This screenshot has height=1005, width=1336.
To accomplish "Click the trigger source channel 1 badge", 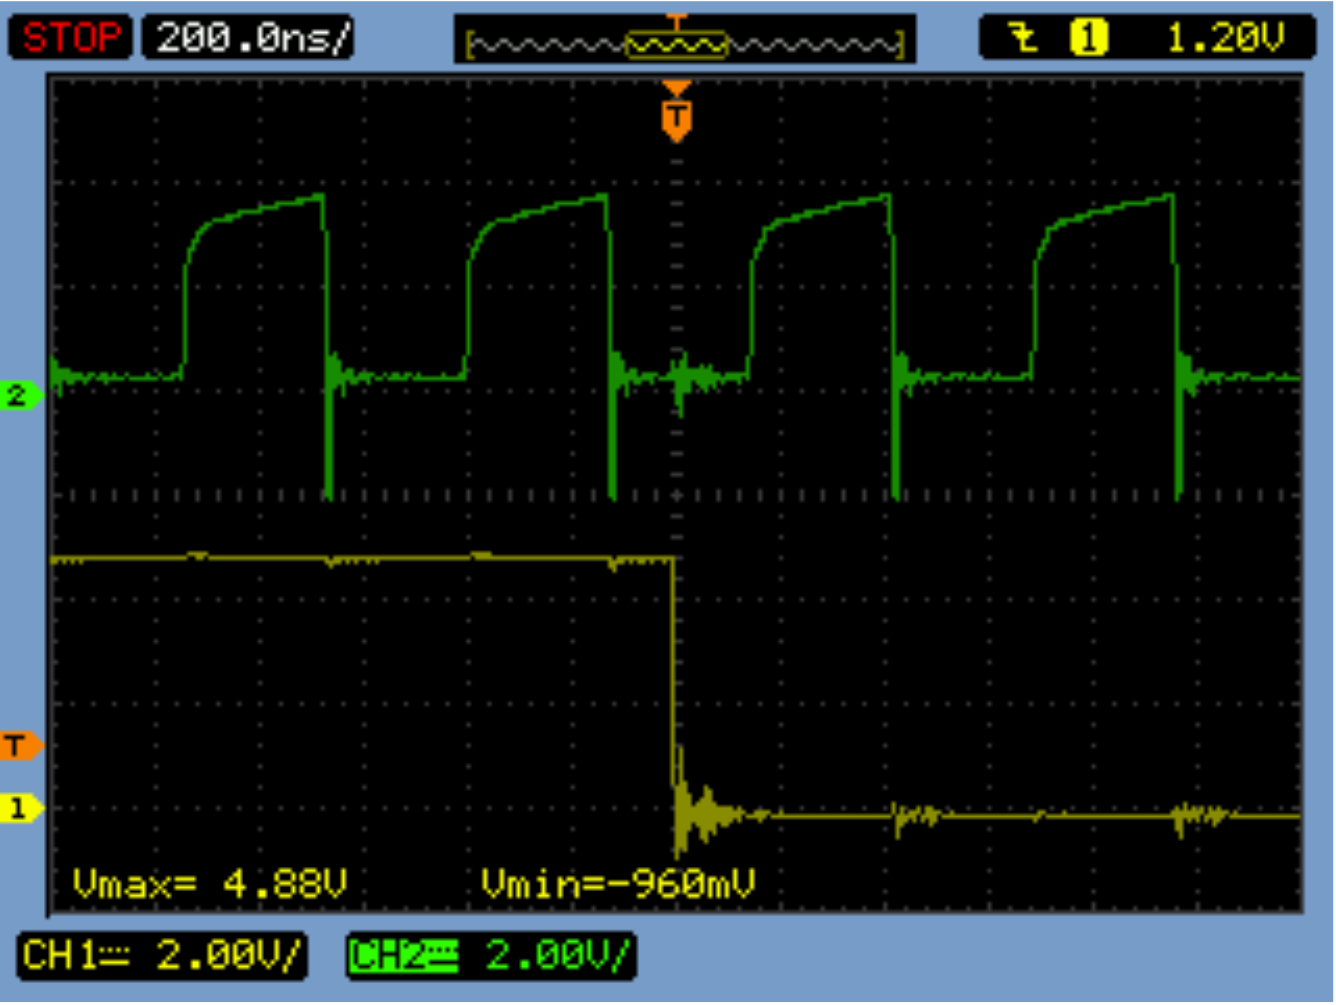I will (1089, 39).
